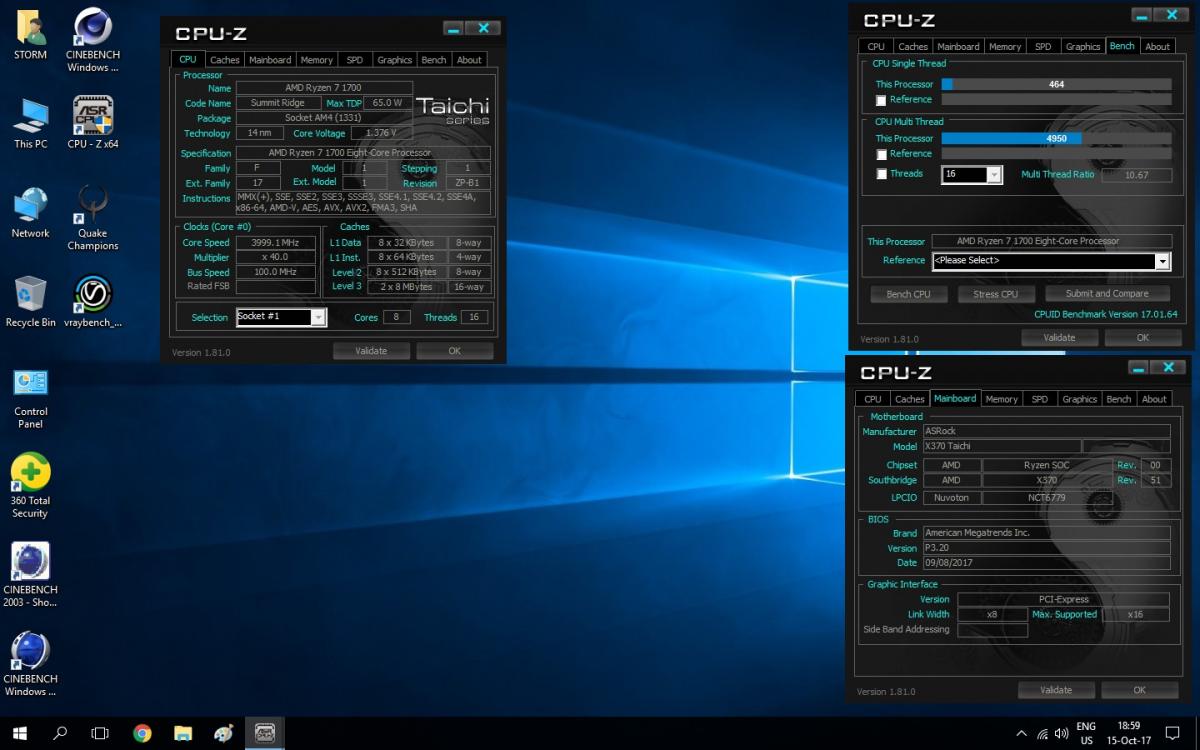Switch to SPD tab in left CPU-Z window
Viewport: 1200px width, 750px height.
tap(355, 60)
